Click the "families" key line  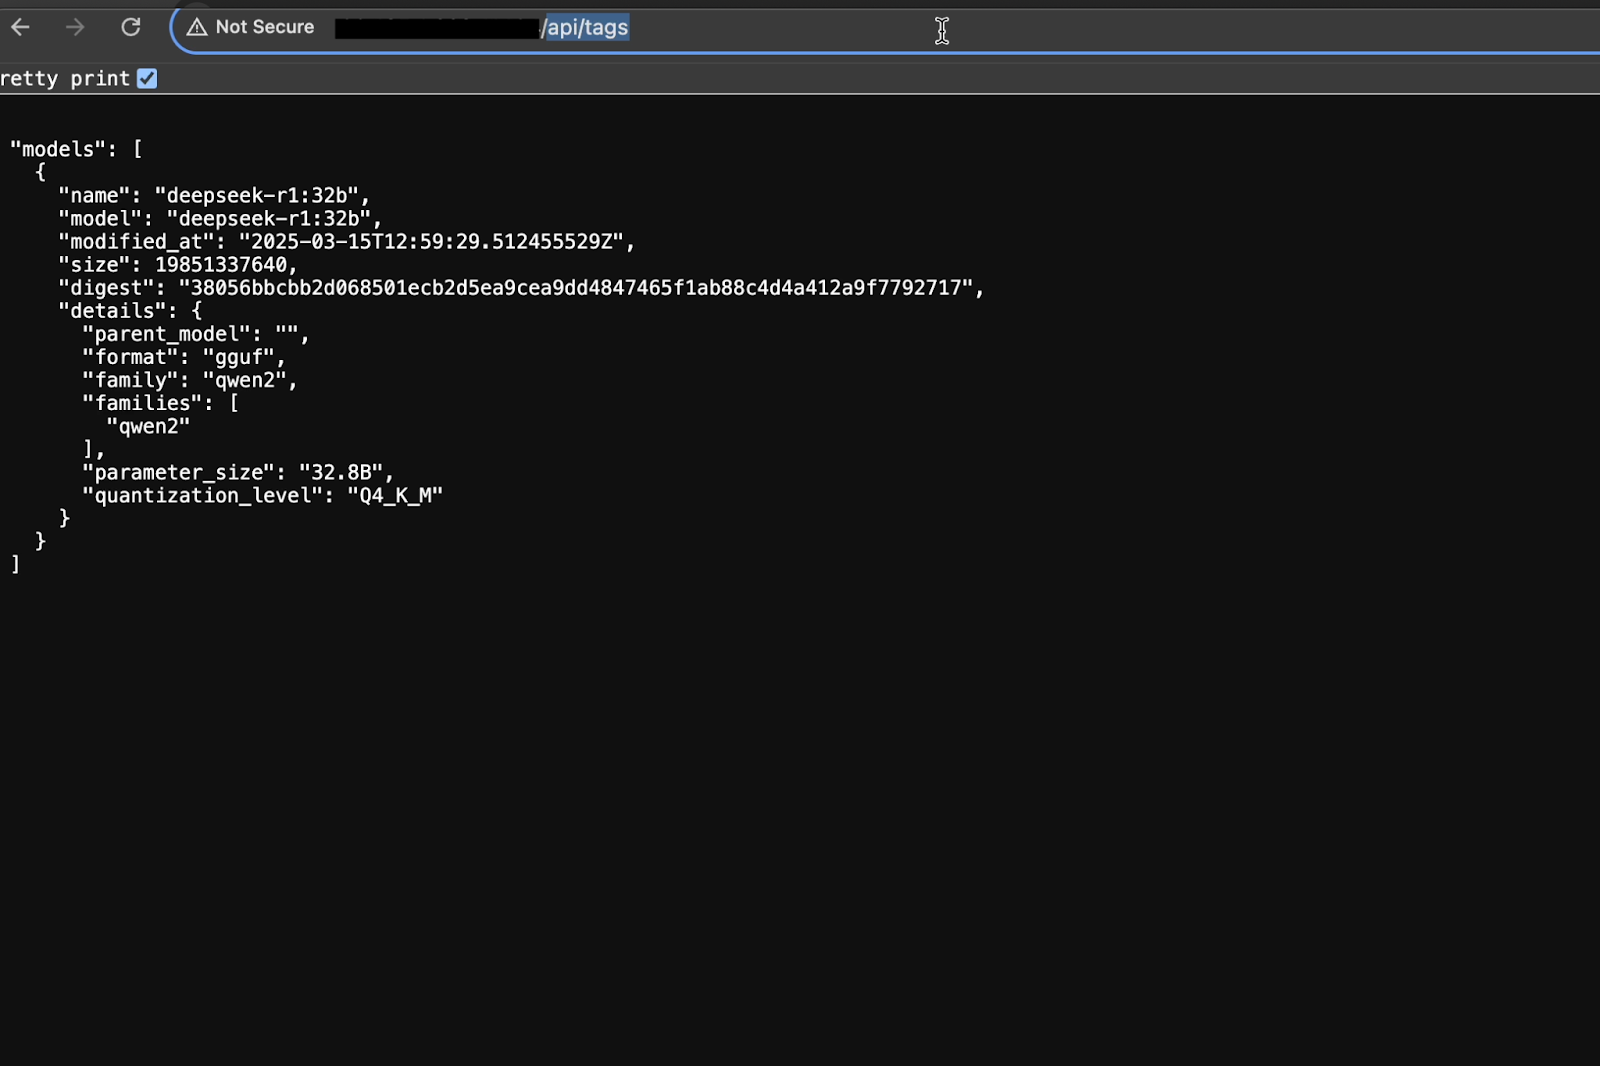coord(160,402)
